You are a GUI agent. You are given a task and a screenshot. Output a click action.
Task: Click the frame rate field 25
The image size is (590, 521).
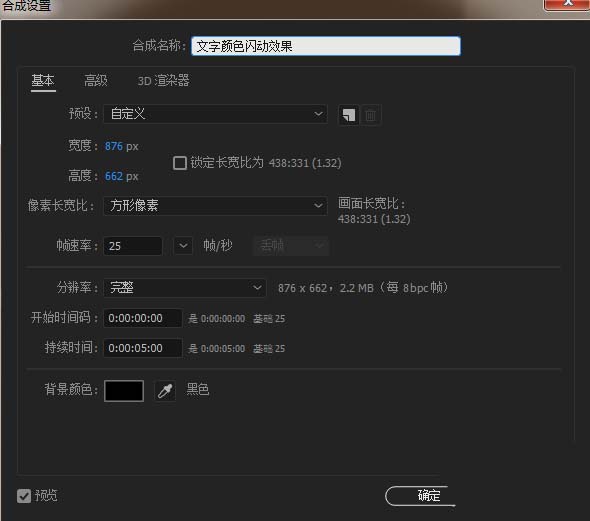(x=133, y=246)
